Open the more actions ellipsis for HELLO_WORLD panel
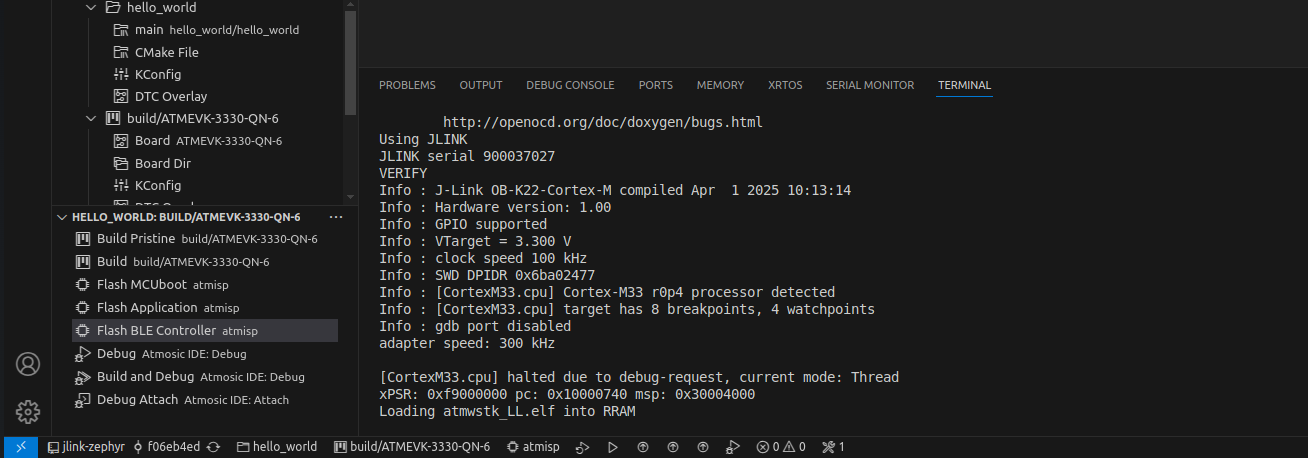 (336, 217)
